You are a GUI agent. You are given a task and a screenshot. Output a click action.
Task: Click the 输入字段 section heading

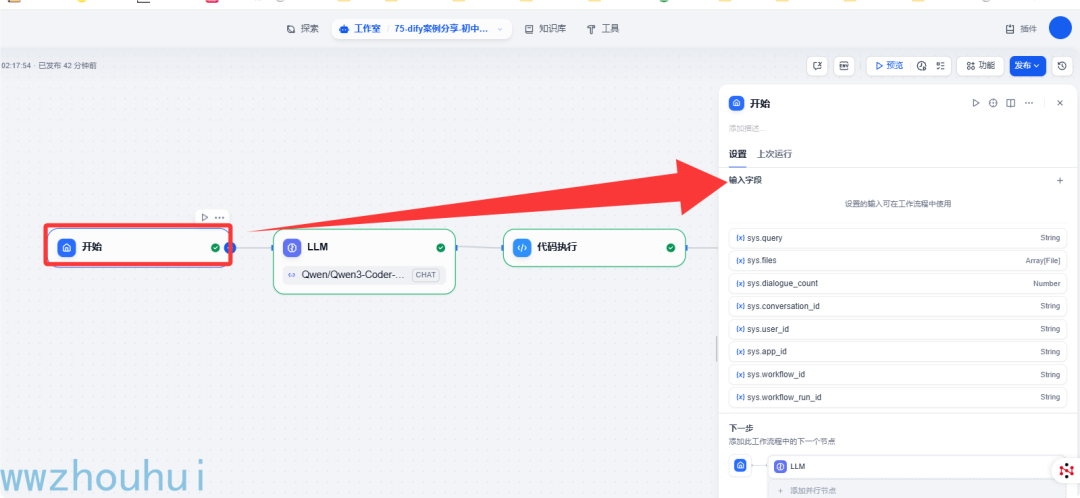[x=745, y=180]
